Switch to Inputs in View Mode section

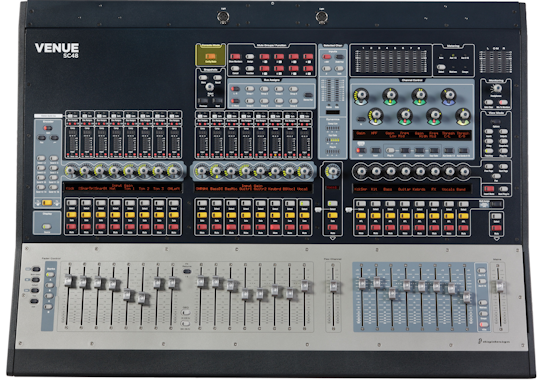[489, 132]
